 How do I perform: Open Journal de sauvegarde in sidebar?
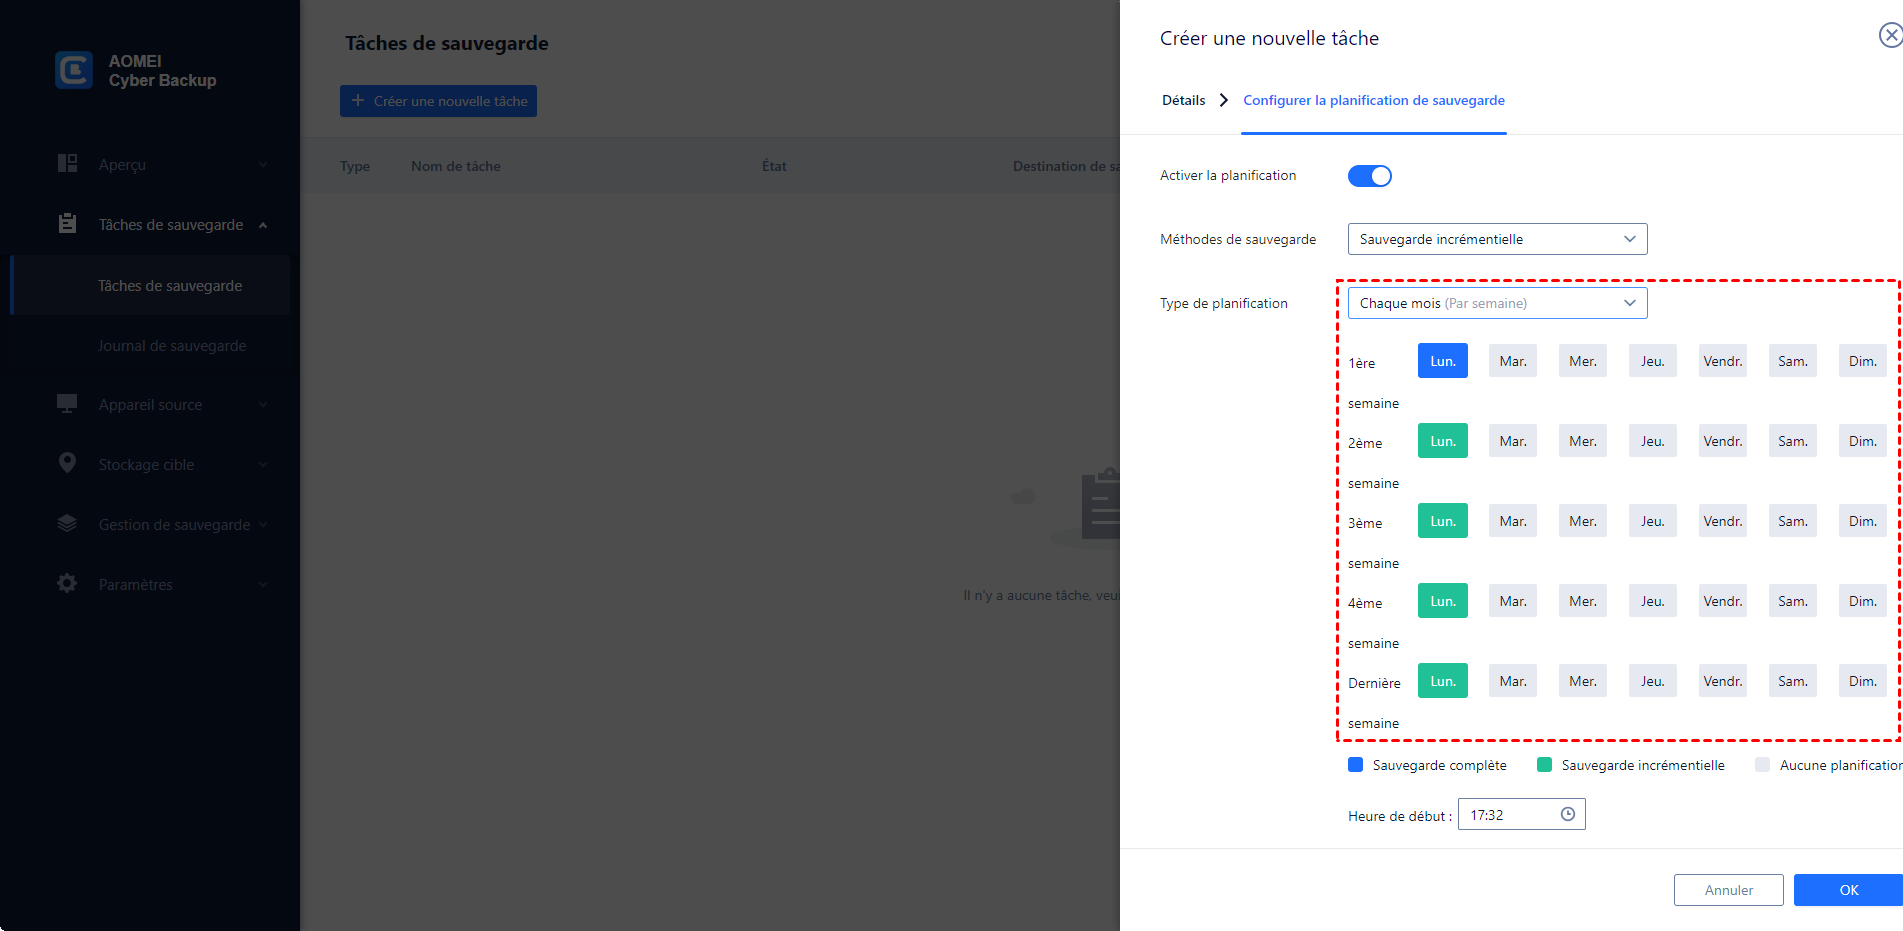coord(172,346)
